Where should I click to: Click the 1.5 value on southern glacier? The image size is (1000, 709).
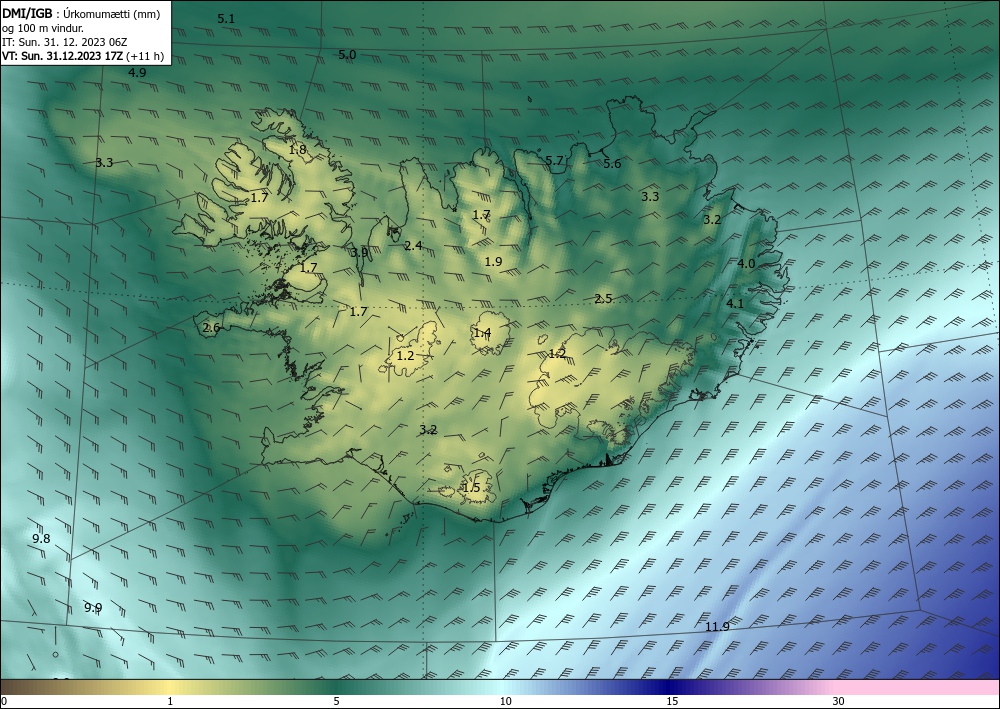(471, 488)
